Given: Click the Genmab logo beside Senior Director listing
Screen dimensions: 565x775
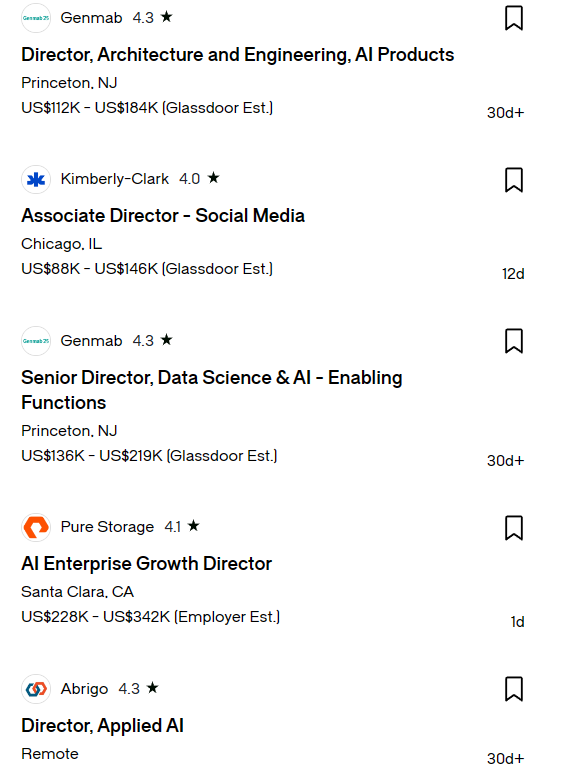Looking at the screenshot, I should tap(36, 341).
